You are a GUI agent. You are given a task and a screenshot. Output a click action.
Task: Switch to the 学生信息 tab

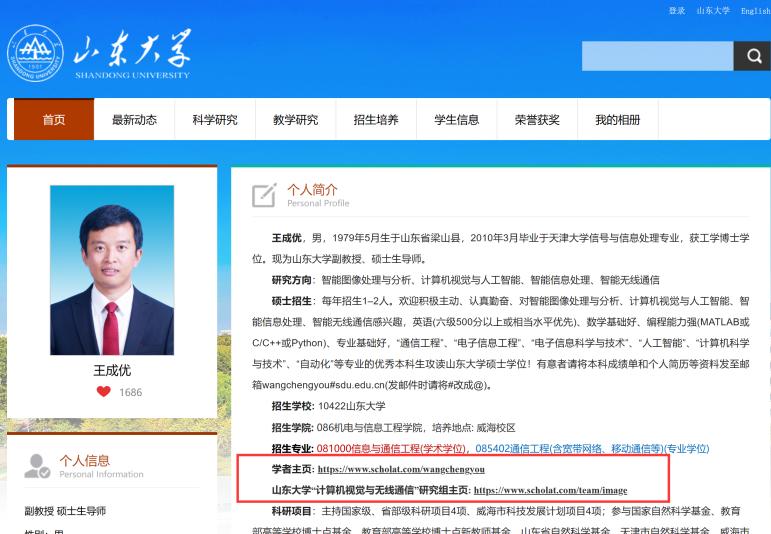point(456,120)
